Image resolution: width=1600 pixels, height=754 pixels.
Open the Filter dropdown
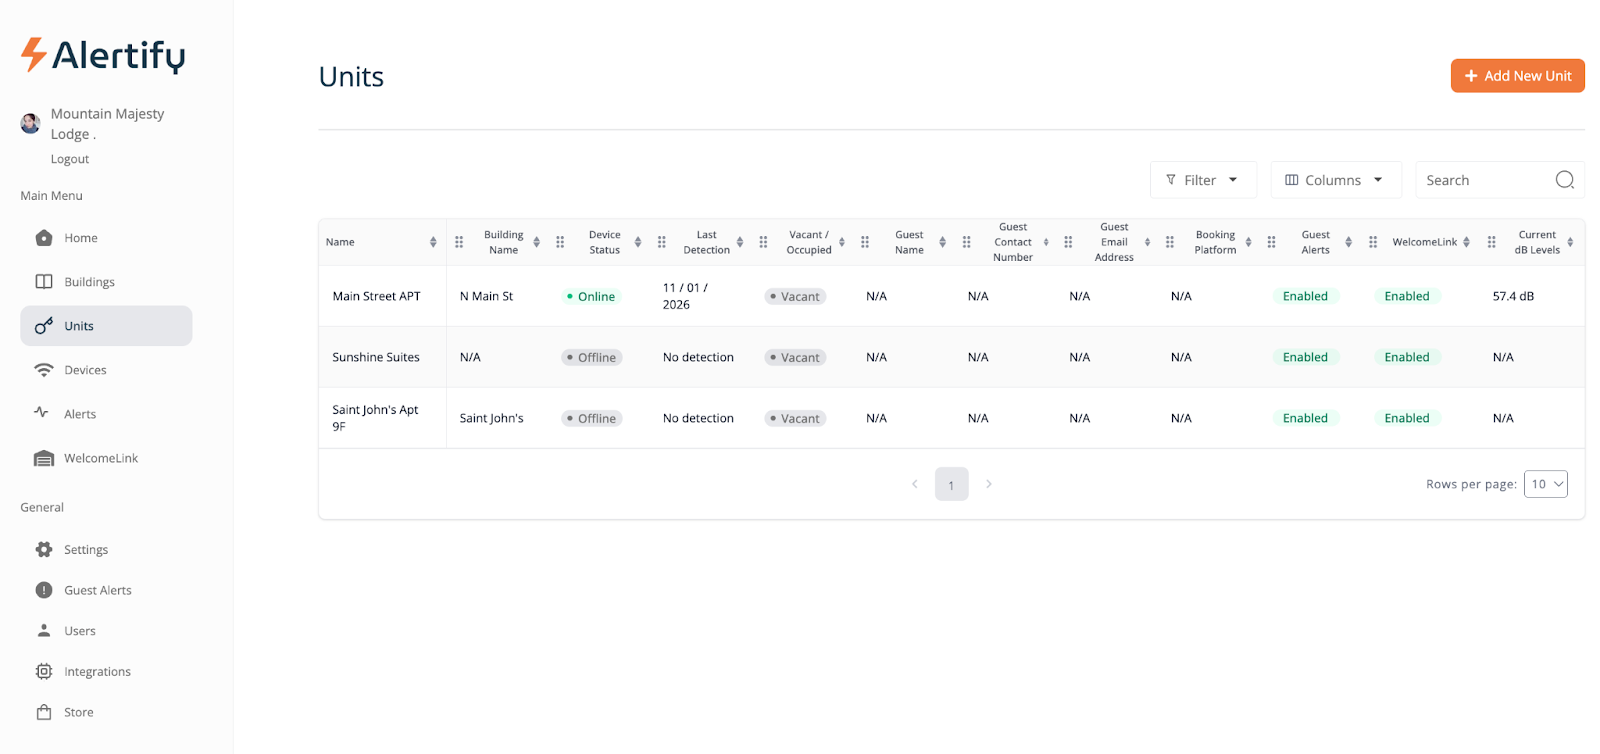(x=1202, y=180)
